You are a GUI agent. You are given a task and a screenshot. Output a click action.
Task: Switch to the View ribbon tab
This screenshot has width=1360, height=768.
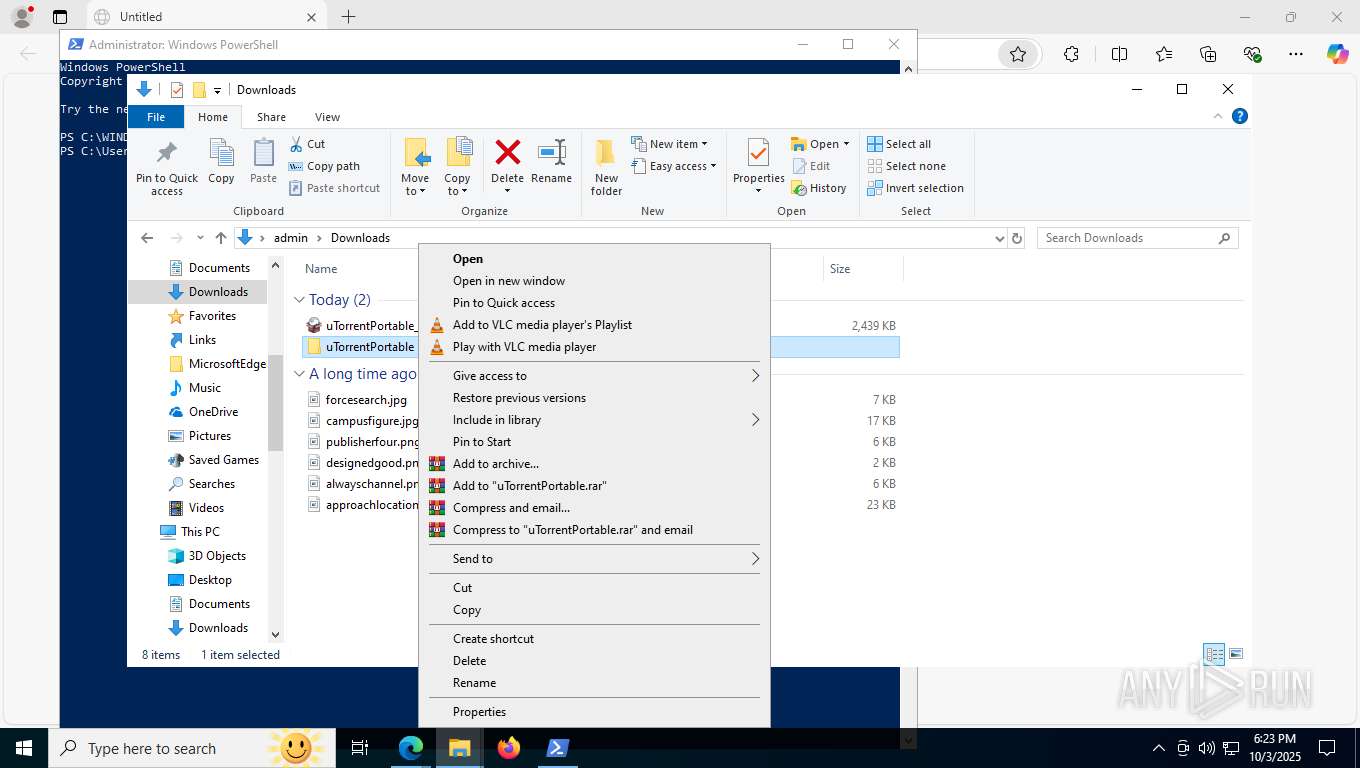[x=327, y=117]
